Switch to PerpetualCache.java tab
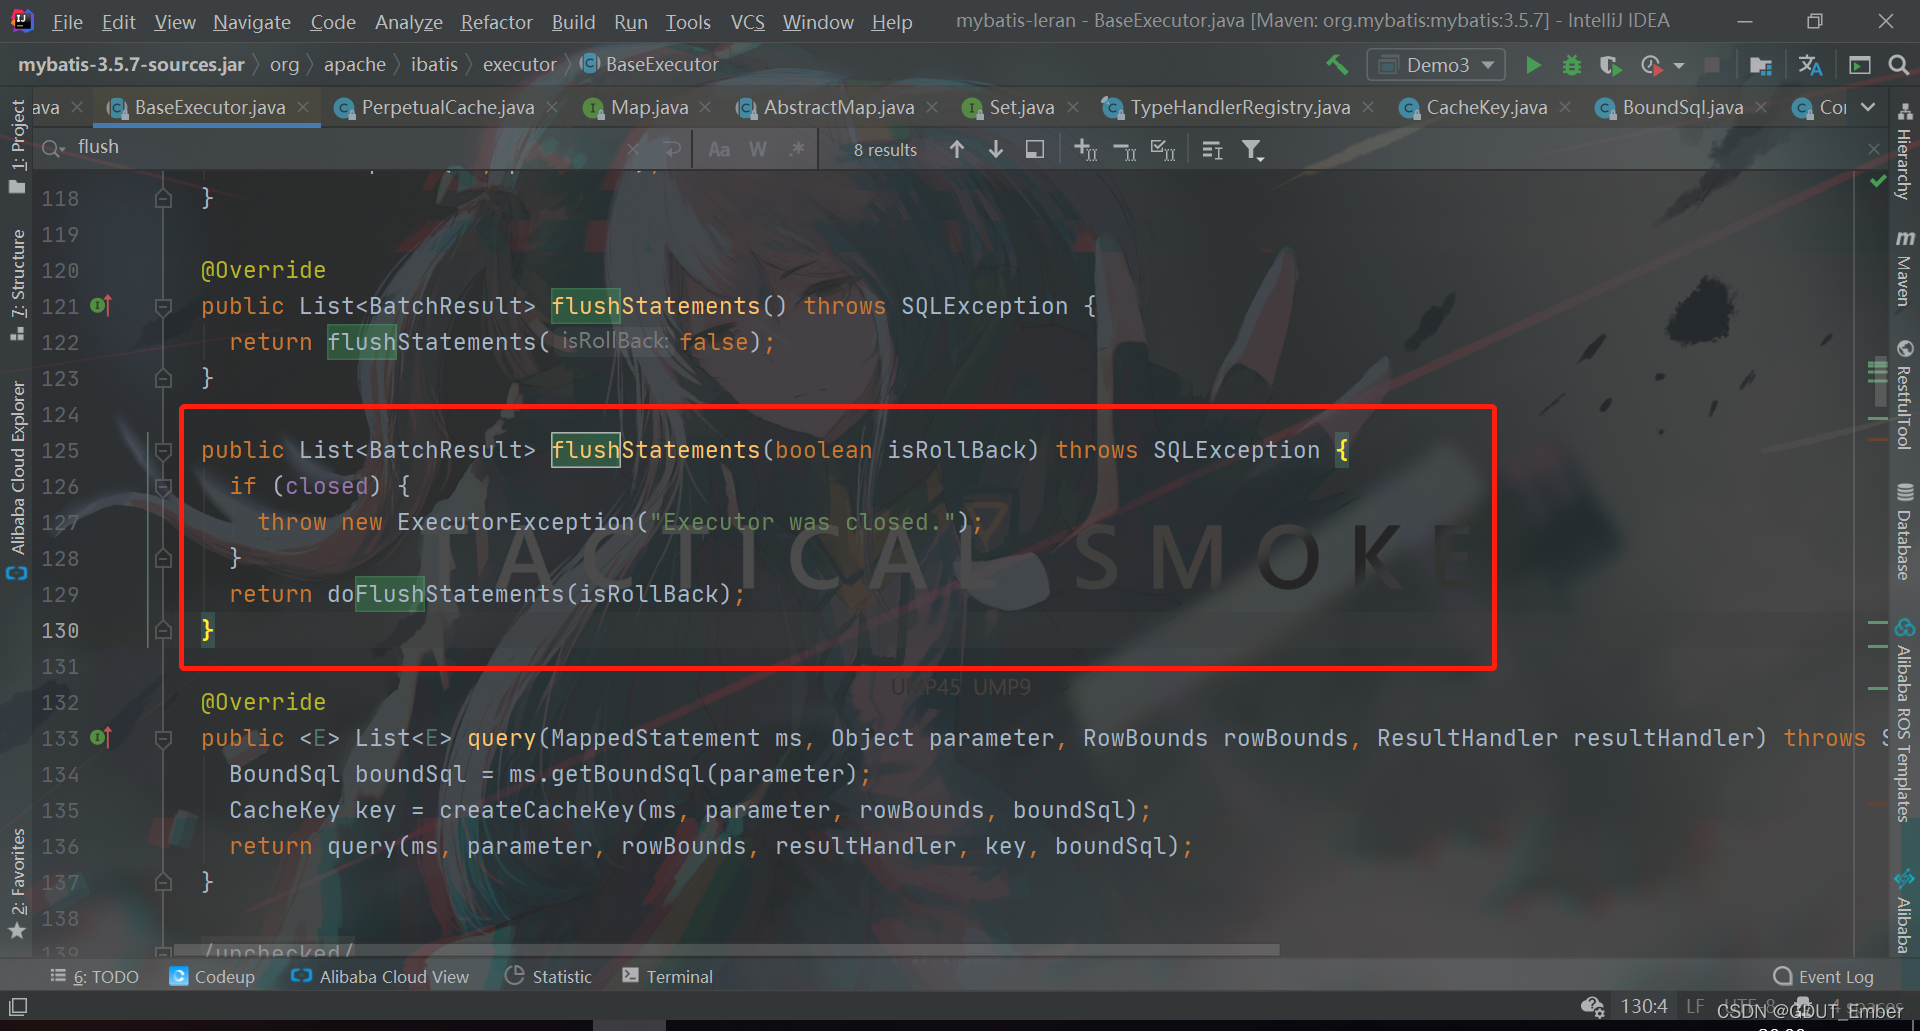Viewport: 1920px width, 1031px height. pos(447,107)
